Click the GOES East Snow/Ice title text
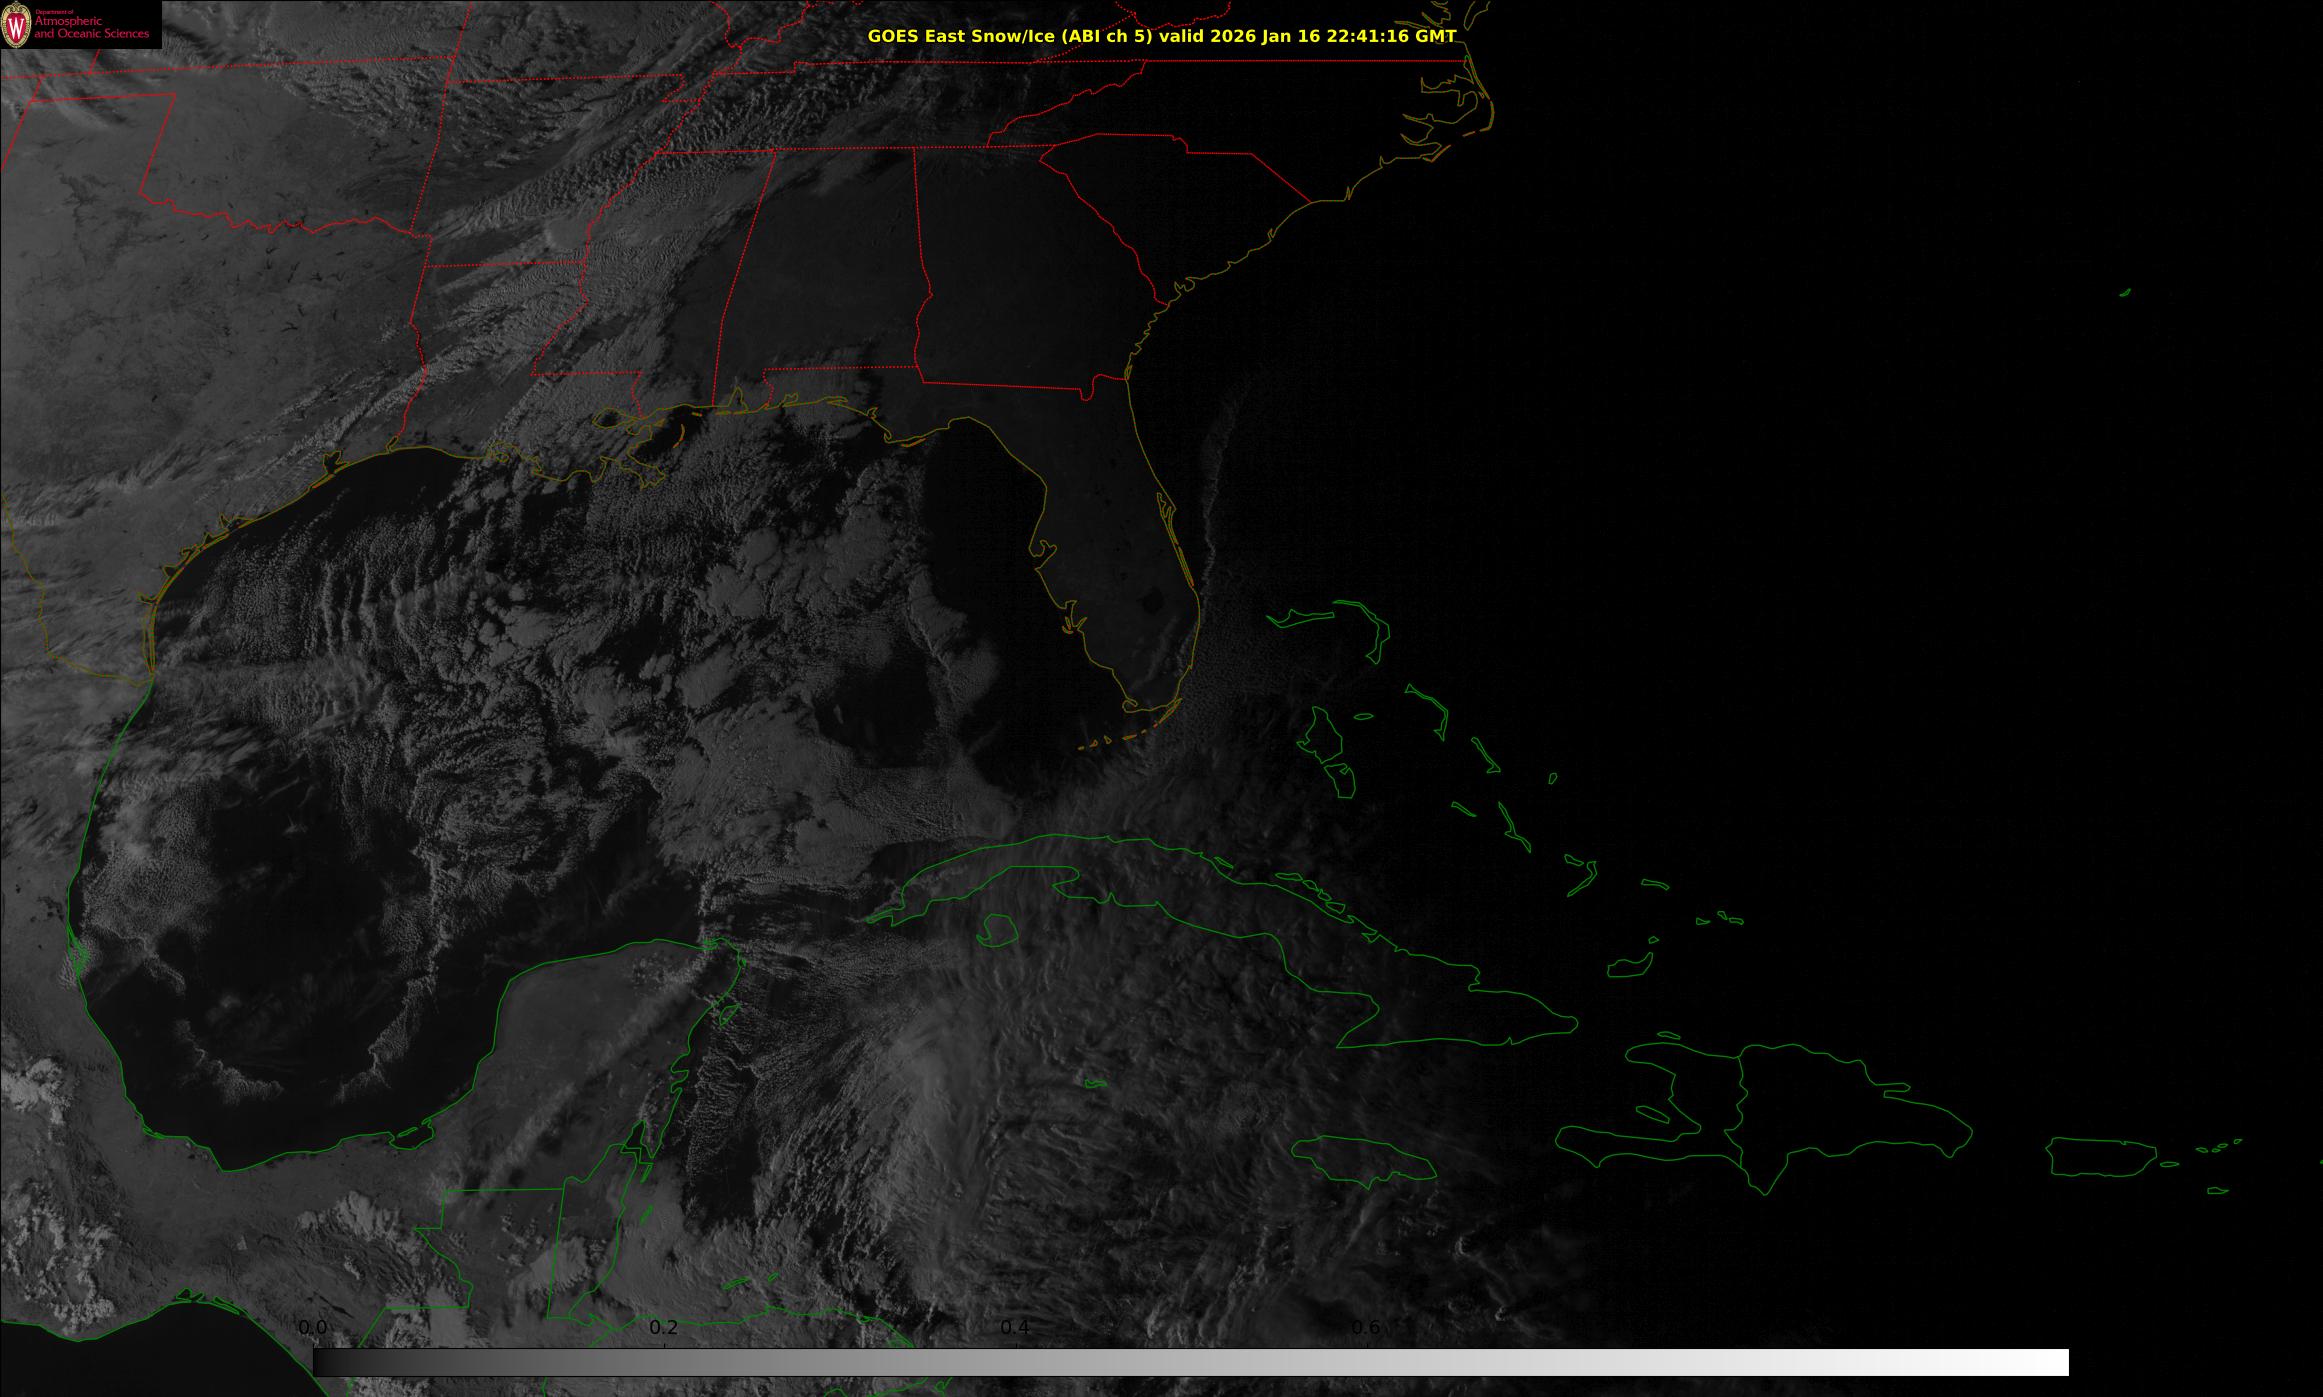Viewport: 2323px width, 1397px height. coord(1161,36)
